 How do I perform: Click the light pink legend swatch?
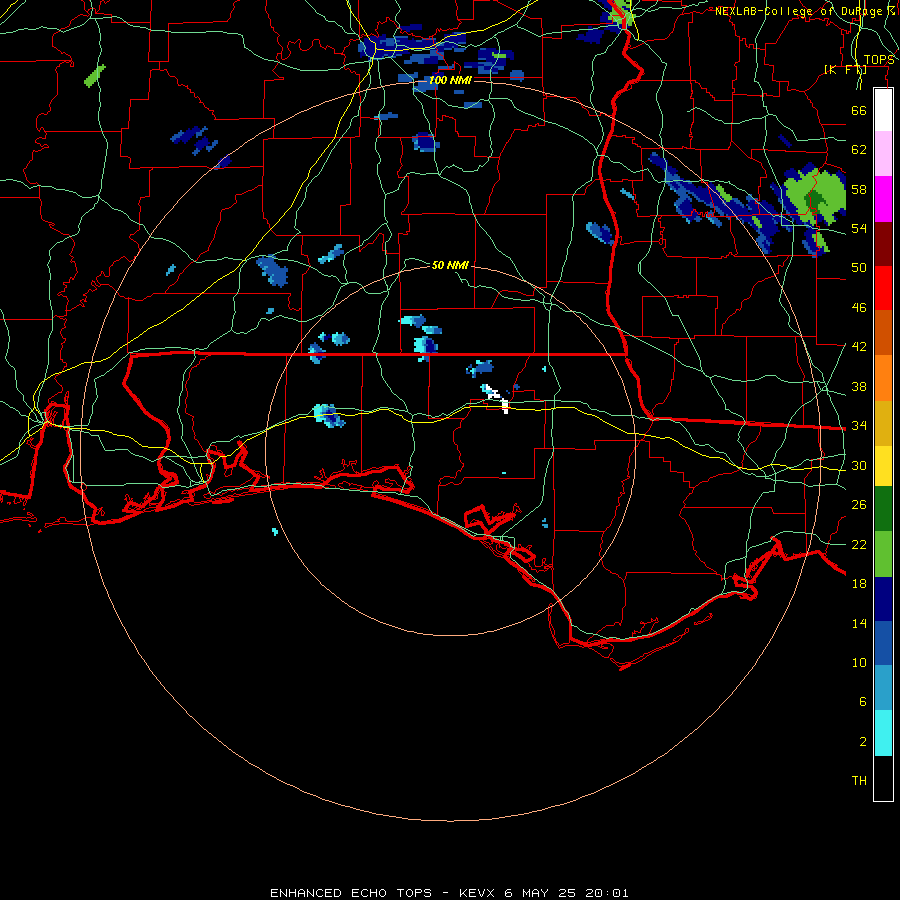coord(883,153)
